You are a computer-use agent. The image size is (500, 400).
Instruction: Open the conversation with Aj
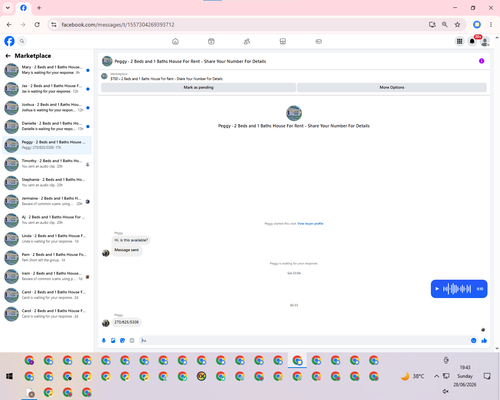click(x=47, y=220)
